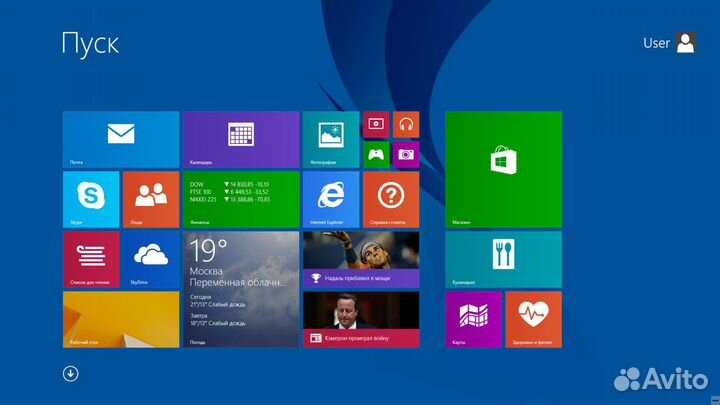Open the Store (Магазин) tile
This screenshot has height=405, width=720.
[x=504, y=169]
